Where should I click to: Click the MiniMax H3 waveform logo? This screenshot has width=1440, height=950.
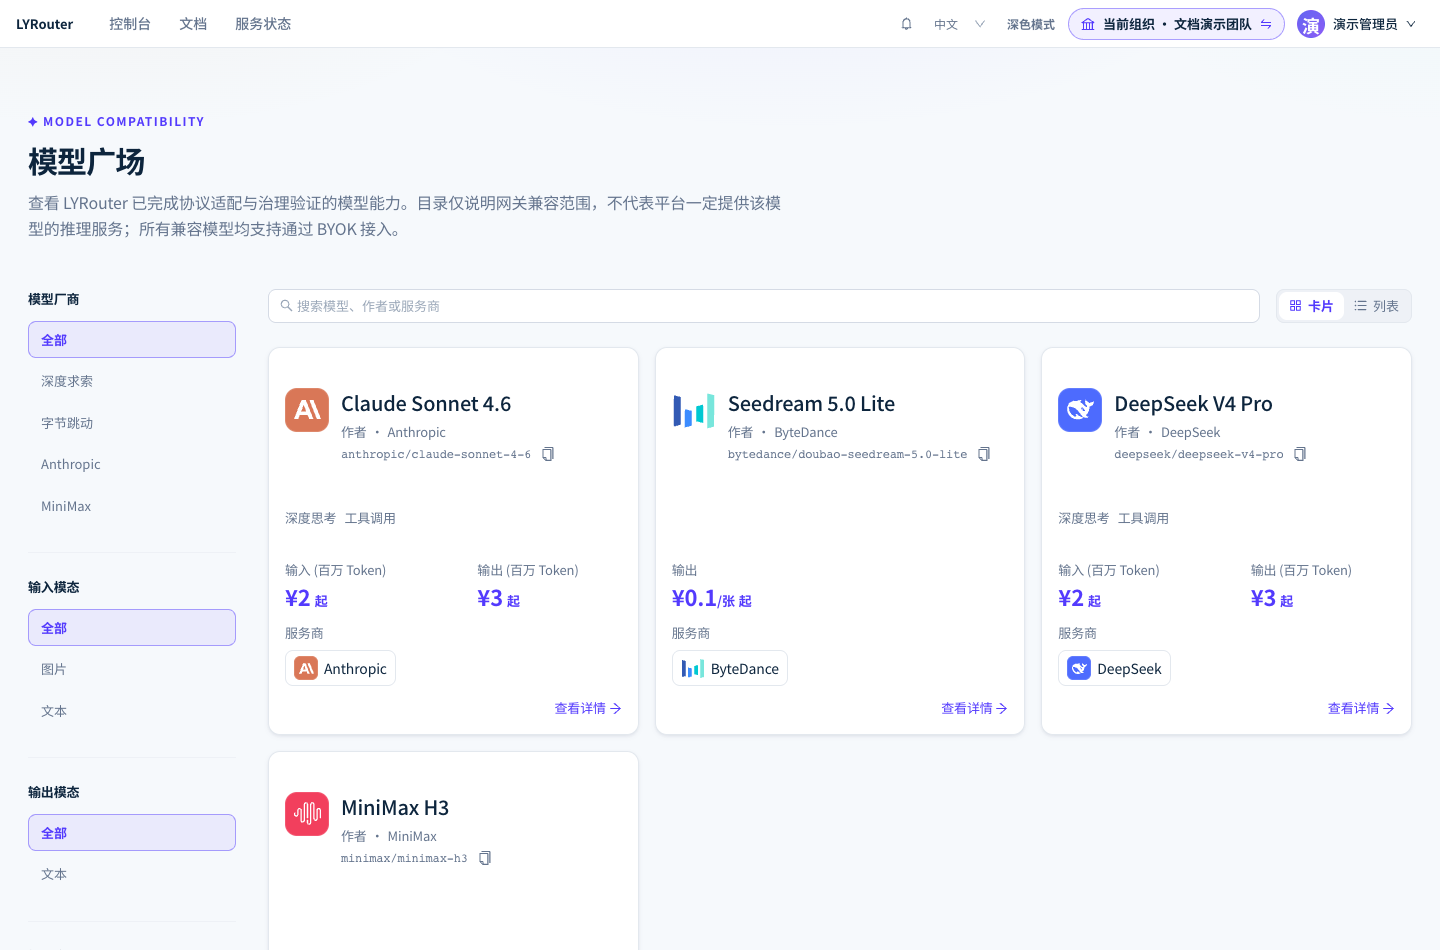click(x=307, y=814)
